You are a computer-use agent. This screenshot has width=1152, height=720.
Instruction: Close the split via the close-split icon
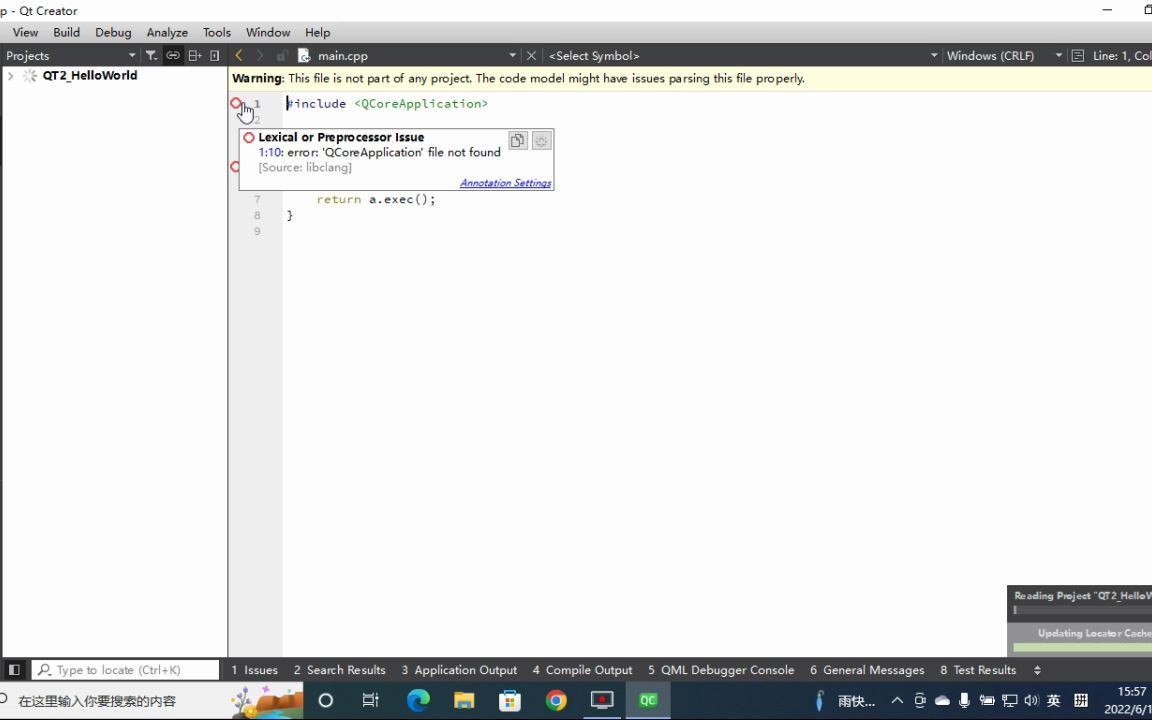pyautogui.click(x=213, y=55)
